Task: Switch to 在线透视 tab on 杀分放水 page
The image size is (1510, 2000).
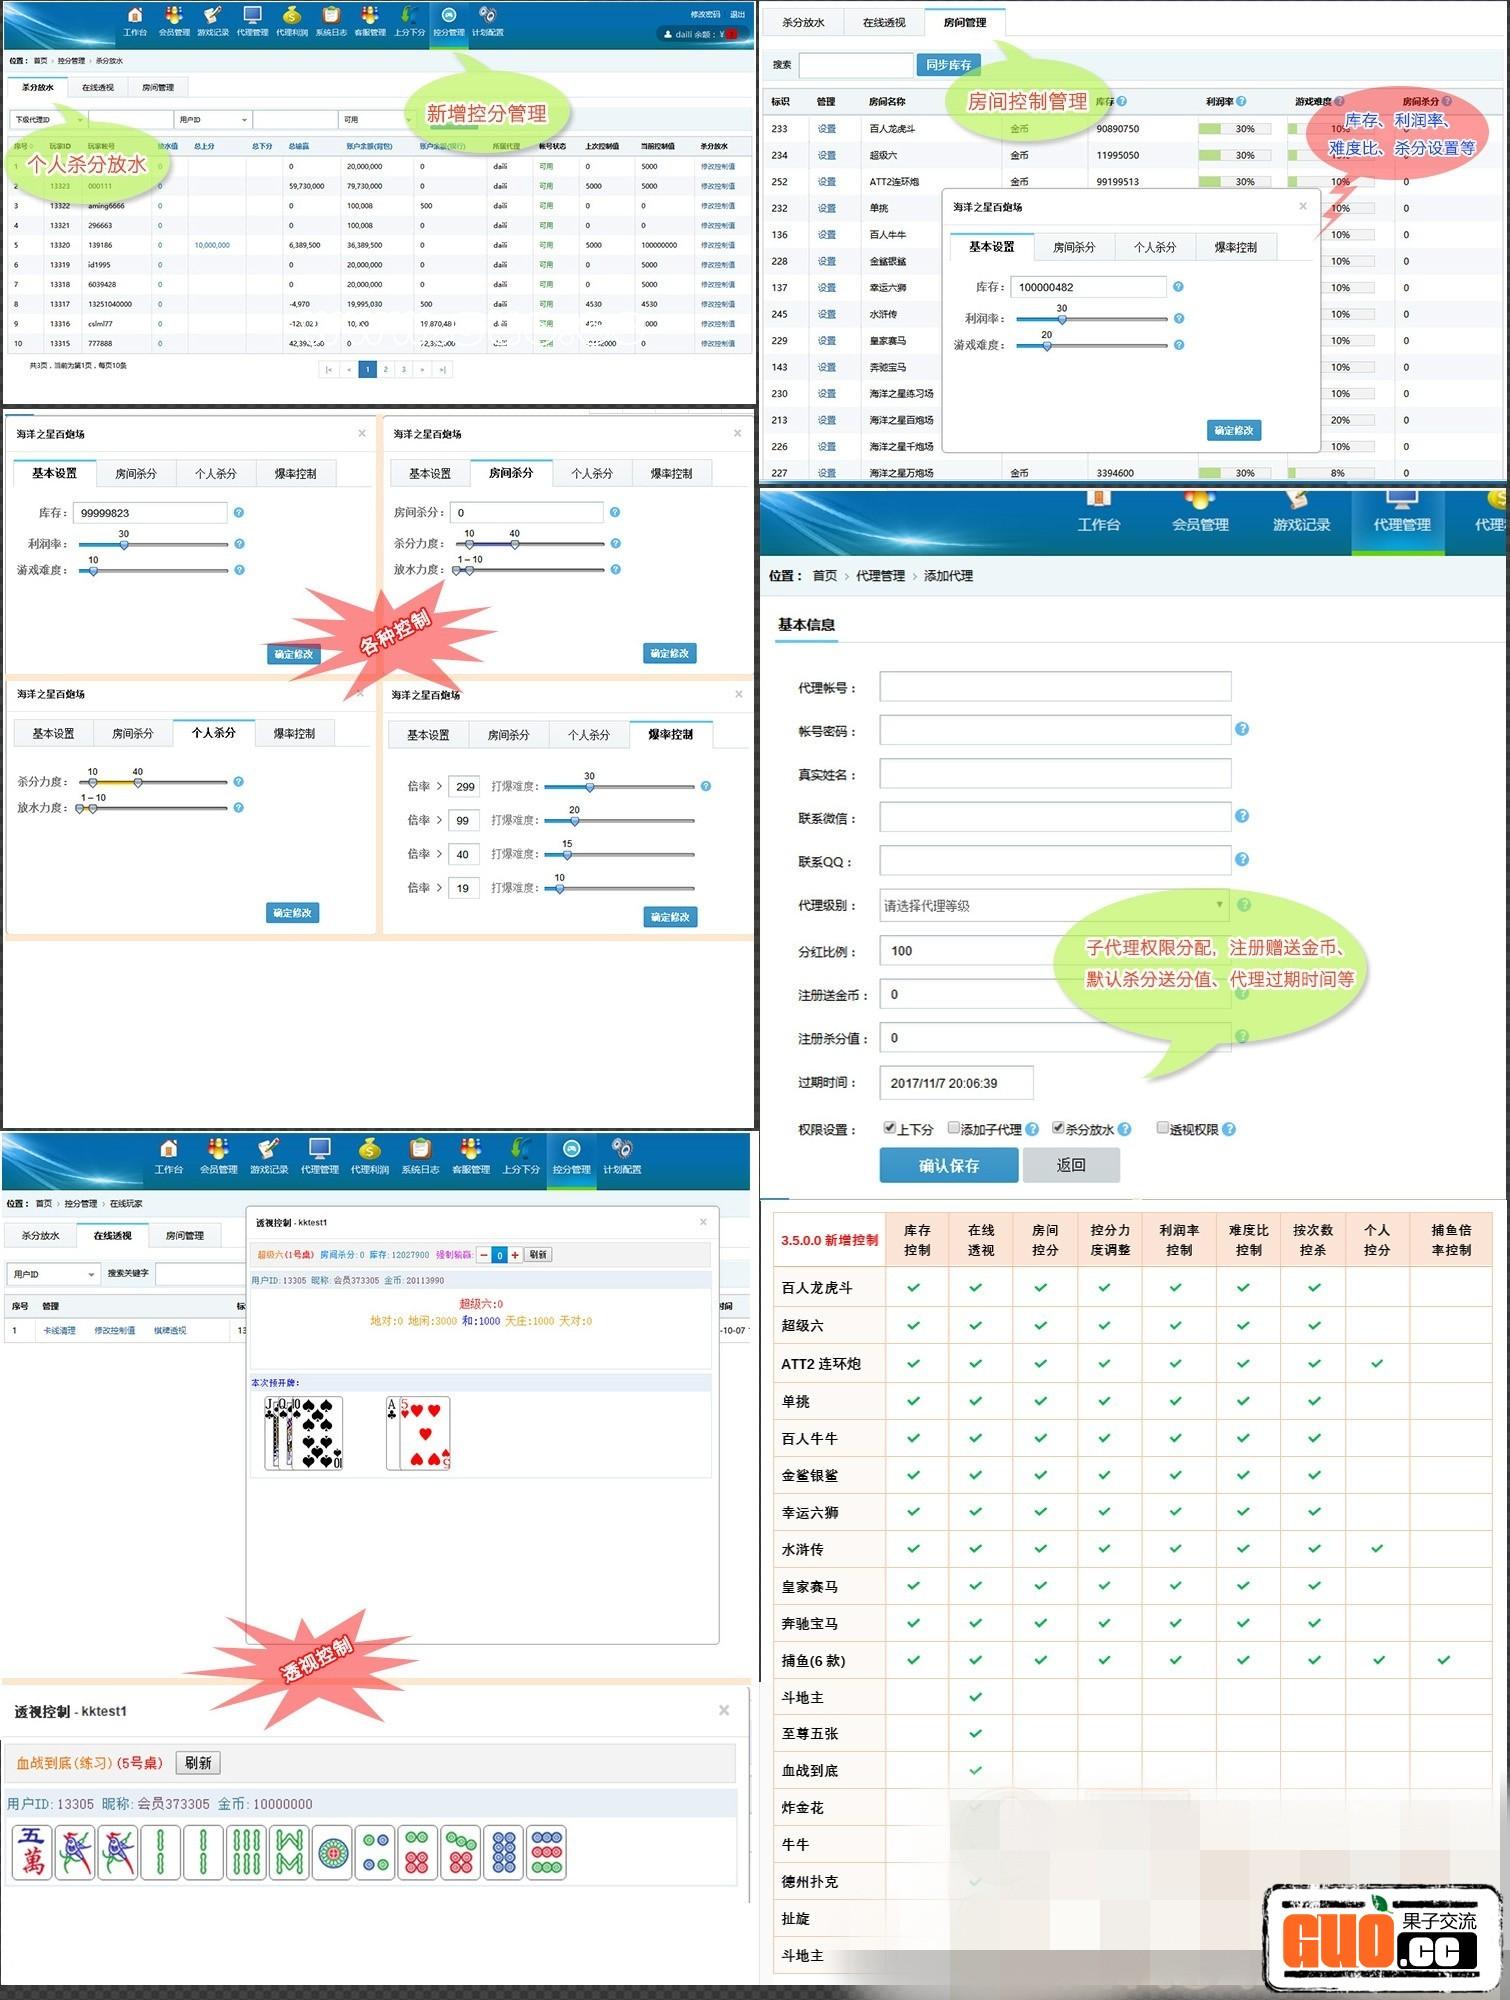Action: pos(98,88)
